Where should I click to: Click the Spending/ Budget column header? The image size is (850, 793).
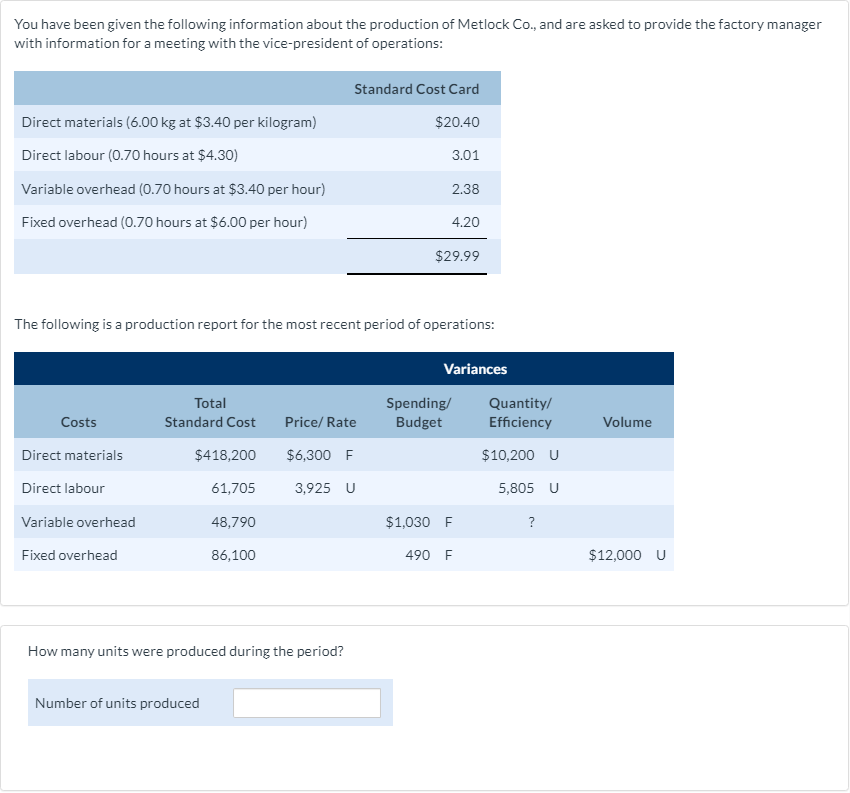pos(418,413)
